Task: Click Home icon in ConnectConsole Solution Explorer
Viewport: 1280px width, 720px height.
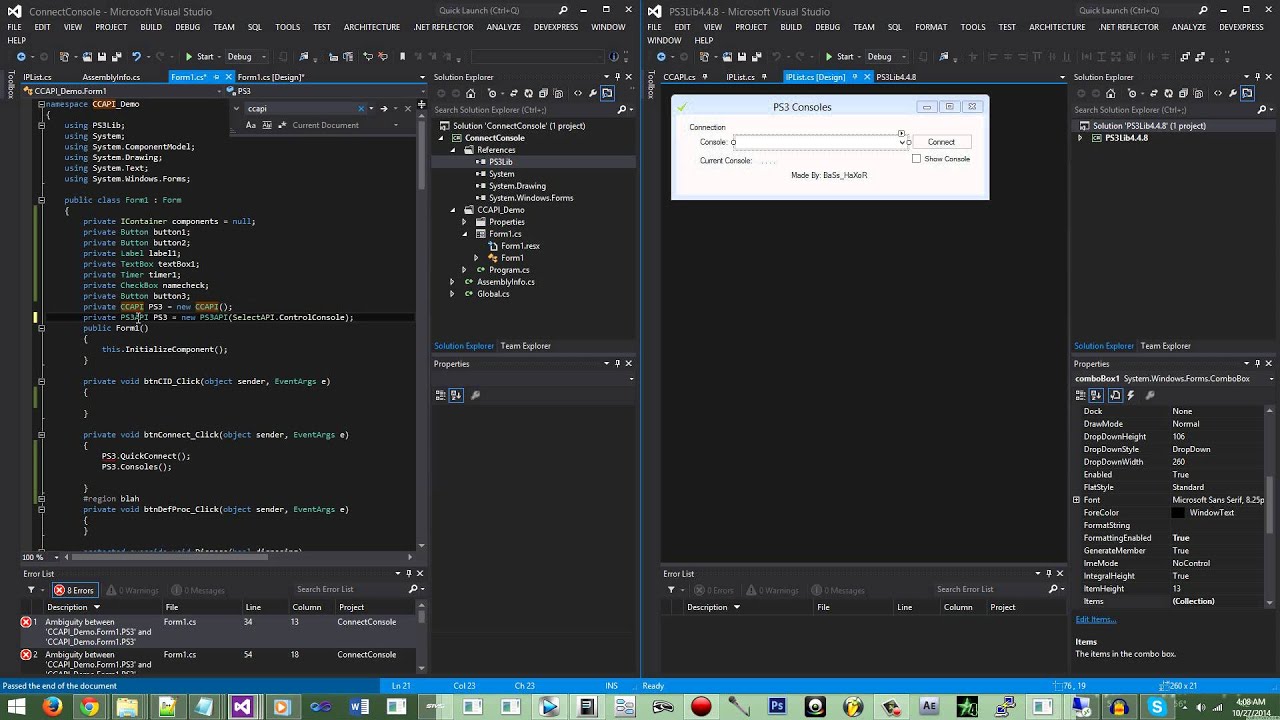Action: coord(471,94)
